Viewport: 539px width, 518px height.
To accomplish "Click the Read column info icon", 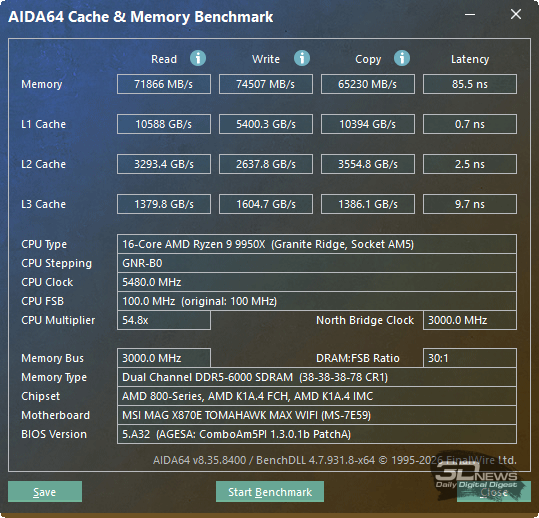I will click(x=198, y=58).
